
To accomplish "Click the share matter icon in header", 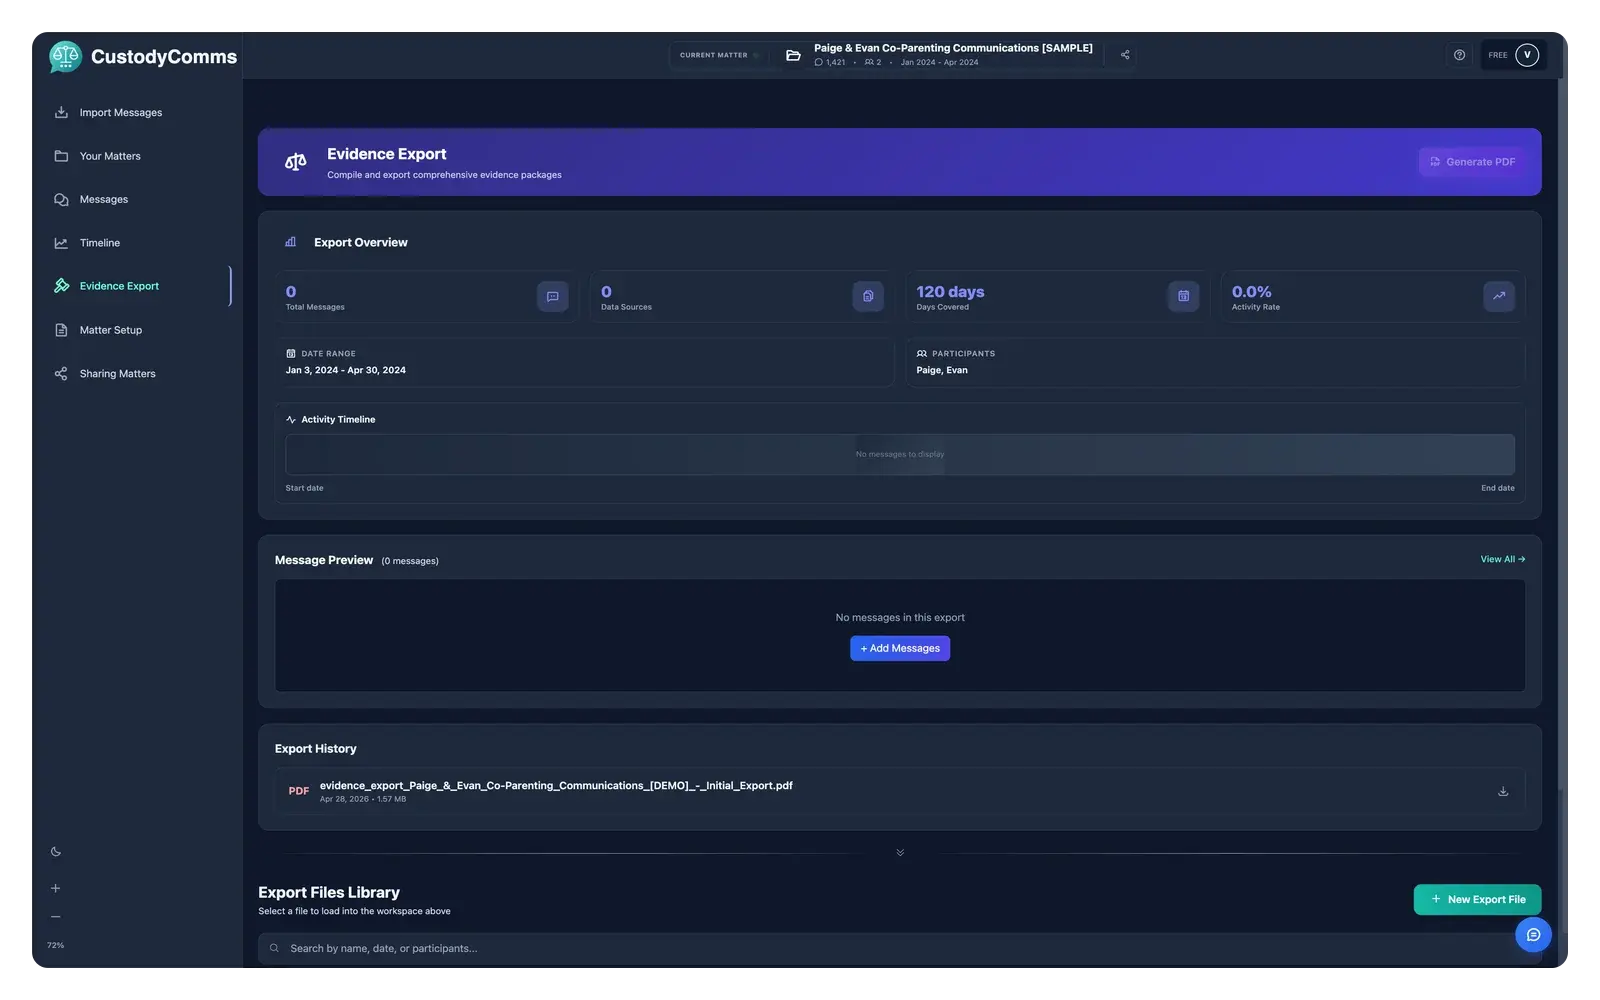I will tap(1125, 55).
